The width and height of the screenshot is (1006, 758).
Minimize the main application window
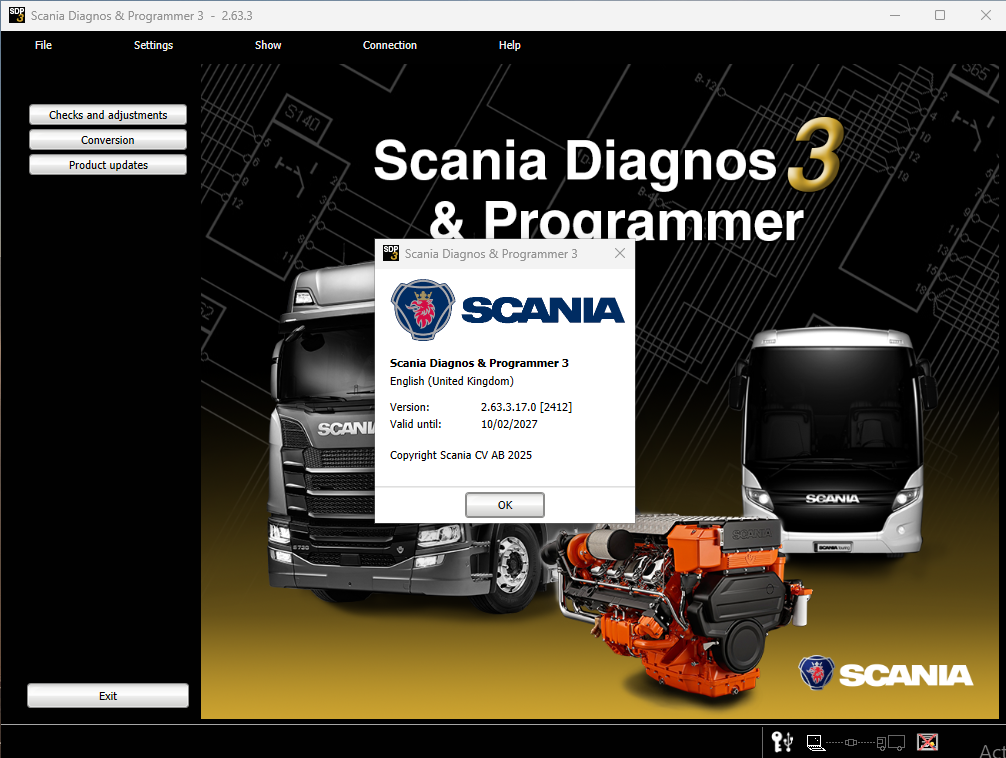[x=895, y=15]
